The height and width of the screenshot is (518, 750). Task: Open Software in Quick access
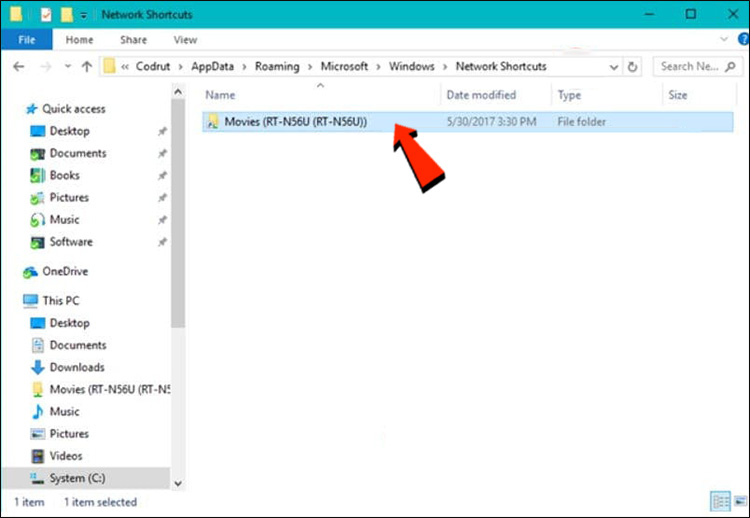(71, 242)
